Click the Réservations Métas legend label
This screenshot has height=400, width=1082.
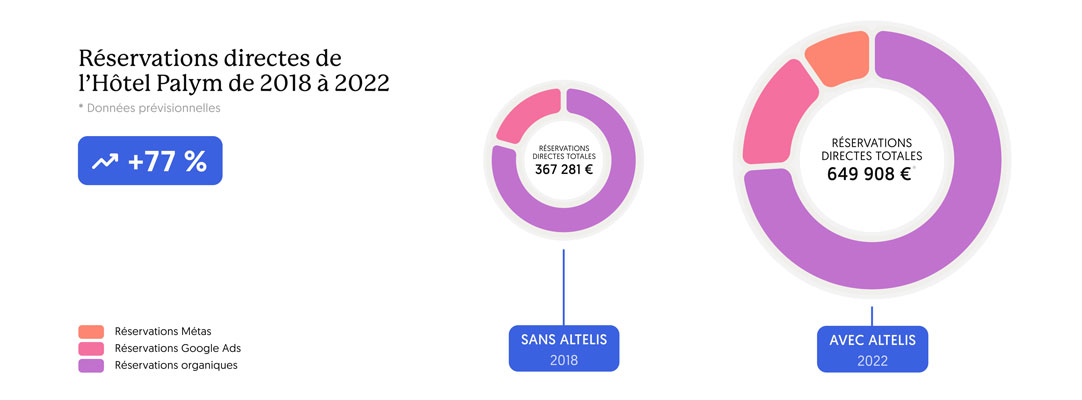click(163, 331)
